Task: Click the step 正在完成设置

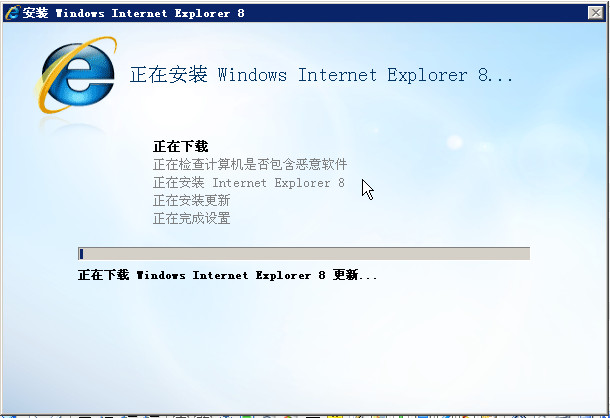Action: [191, 218]
